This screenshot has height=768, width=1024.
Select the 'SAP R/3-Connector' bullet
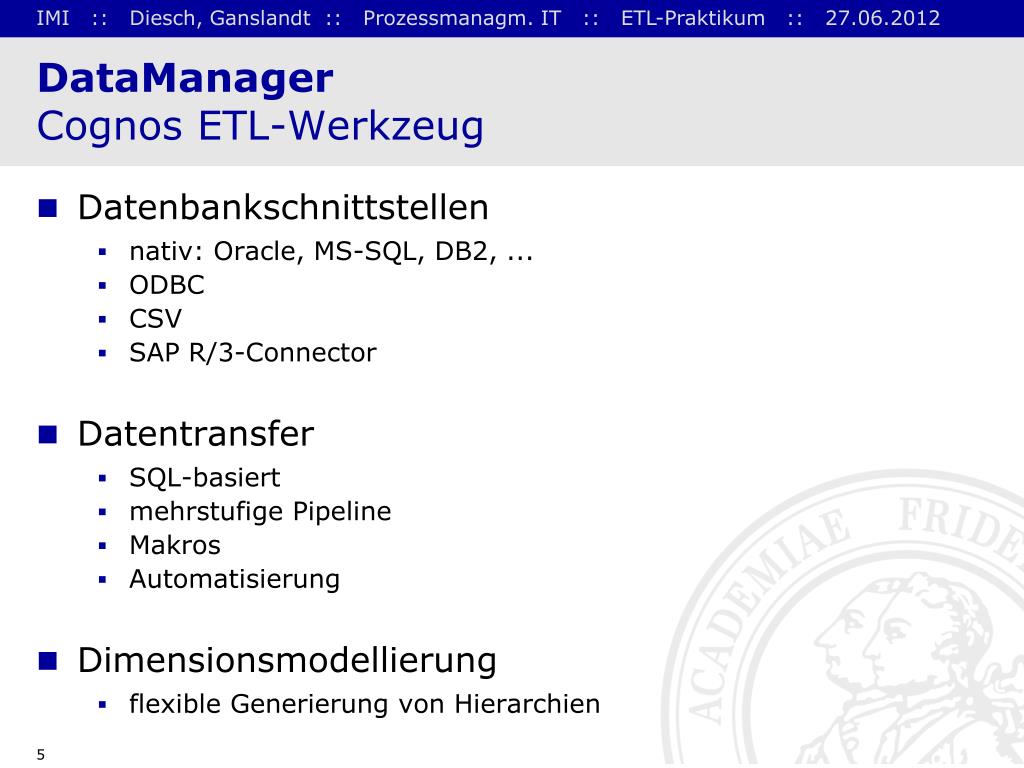pyautogui.click(x=253, y=353)
